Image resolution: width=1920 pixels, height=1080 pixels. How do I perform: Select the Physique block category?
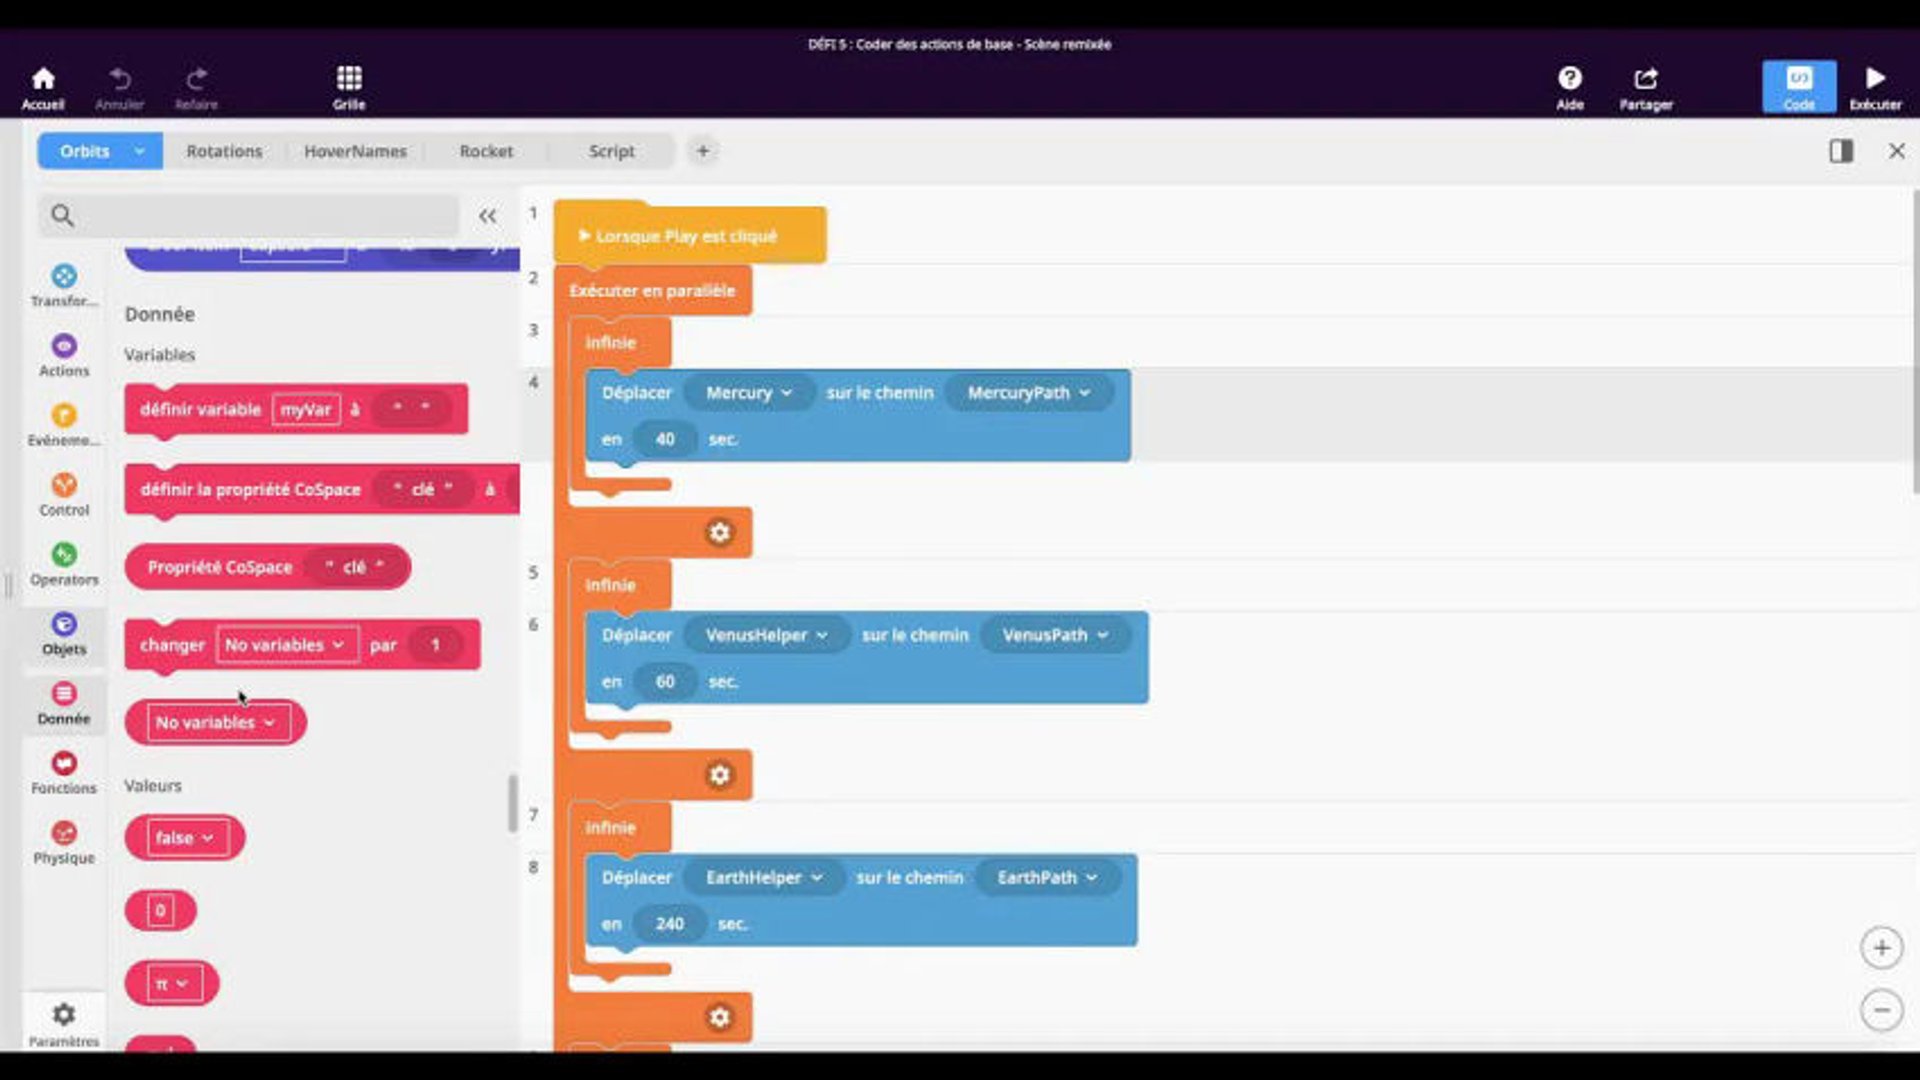[64, 843]
